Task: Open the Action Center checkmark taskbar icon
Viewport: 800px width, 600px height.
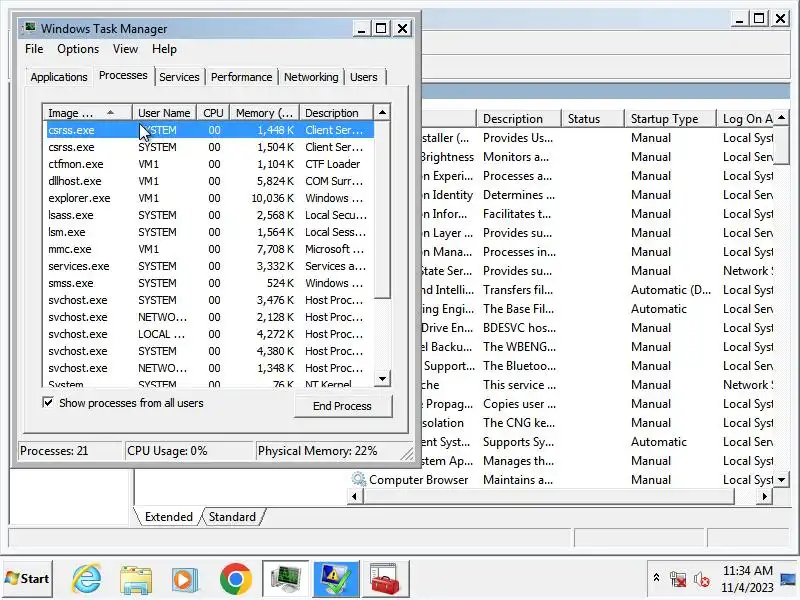Action: [x=336, y=579]
